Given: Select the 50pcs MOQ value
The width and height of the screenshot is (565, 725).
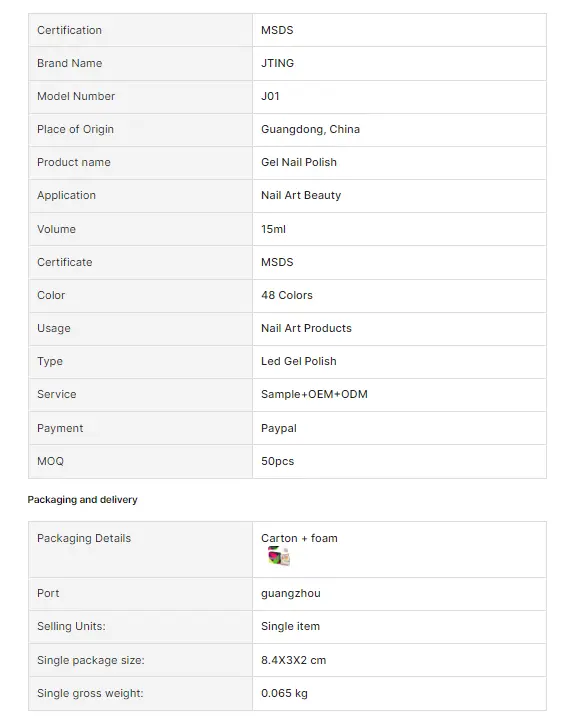Looking at the screenshot, I should (277, 461).
